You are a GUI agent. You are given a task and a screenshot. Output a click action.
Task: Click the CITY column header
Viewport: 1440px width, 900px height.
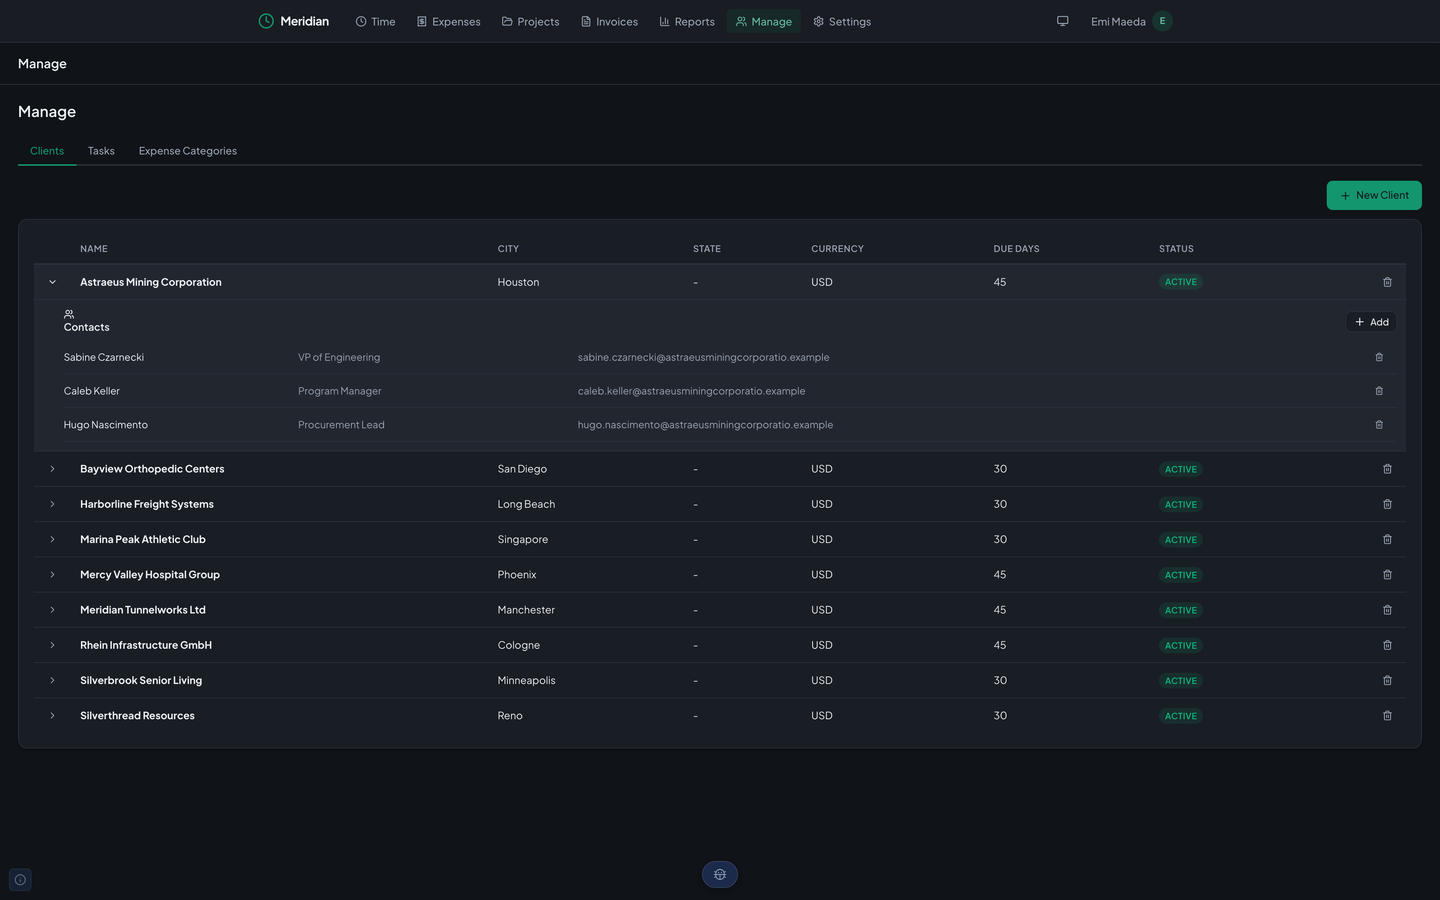(x=508, y=249)
